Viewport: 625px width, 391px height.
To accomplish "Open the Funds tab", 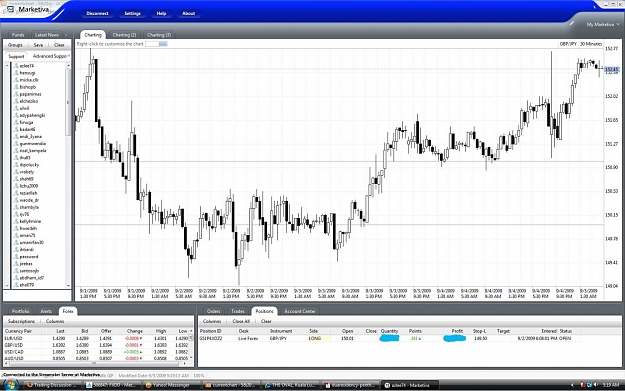I will point(18,35).
